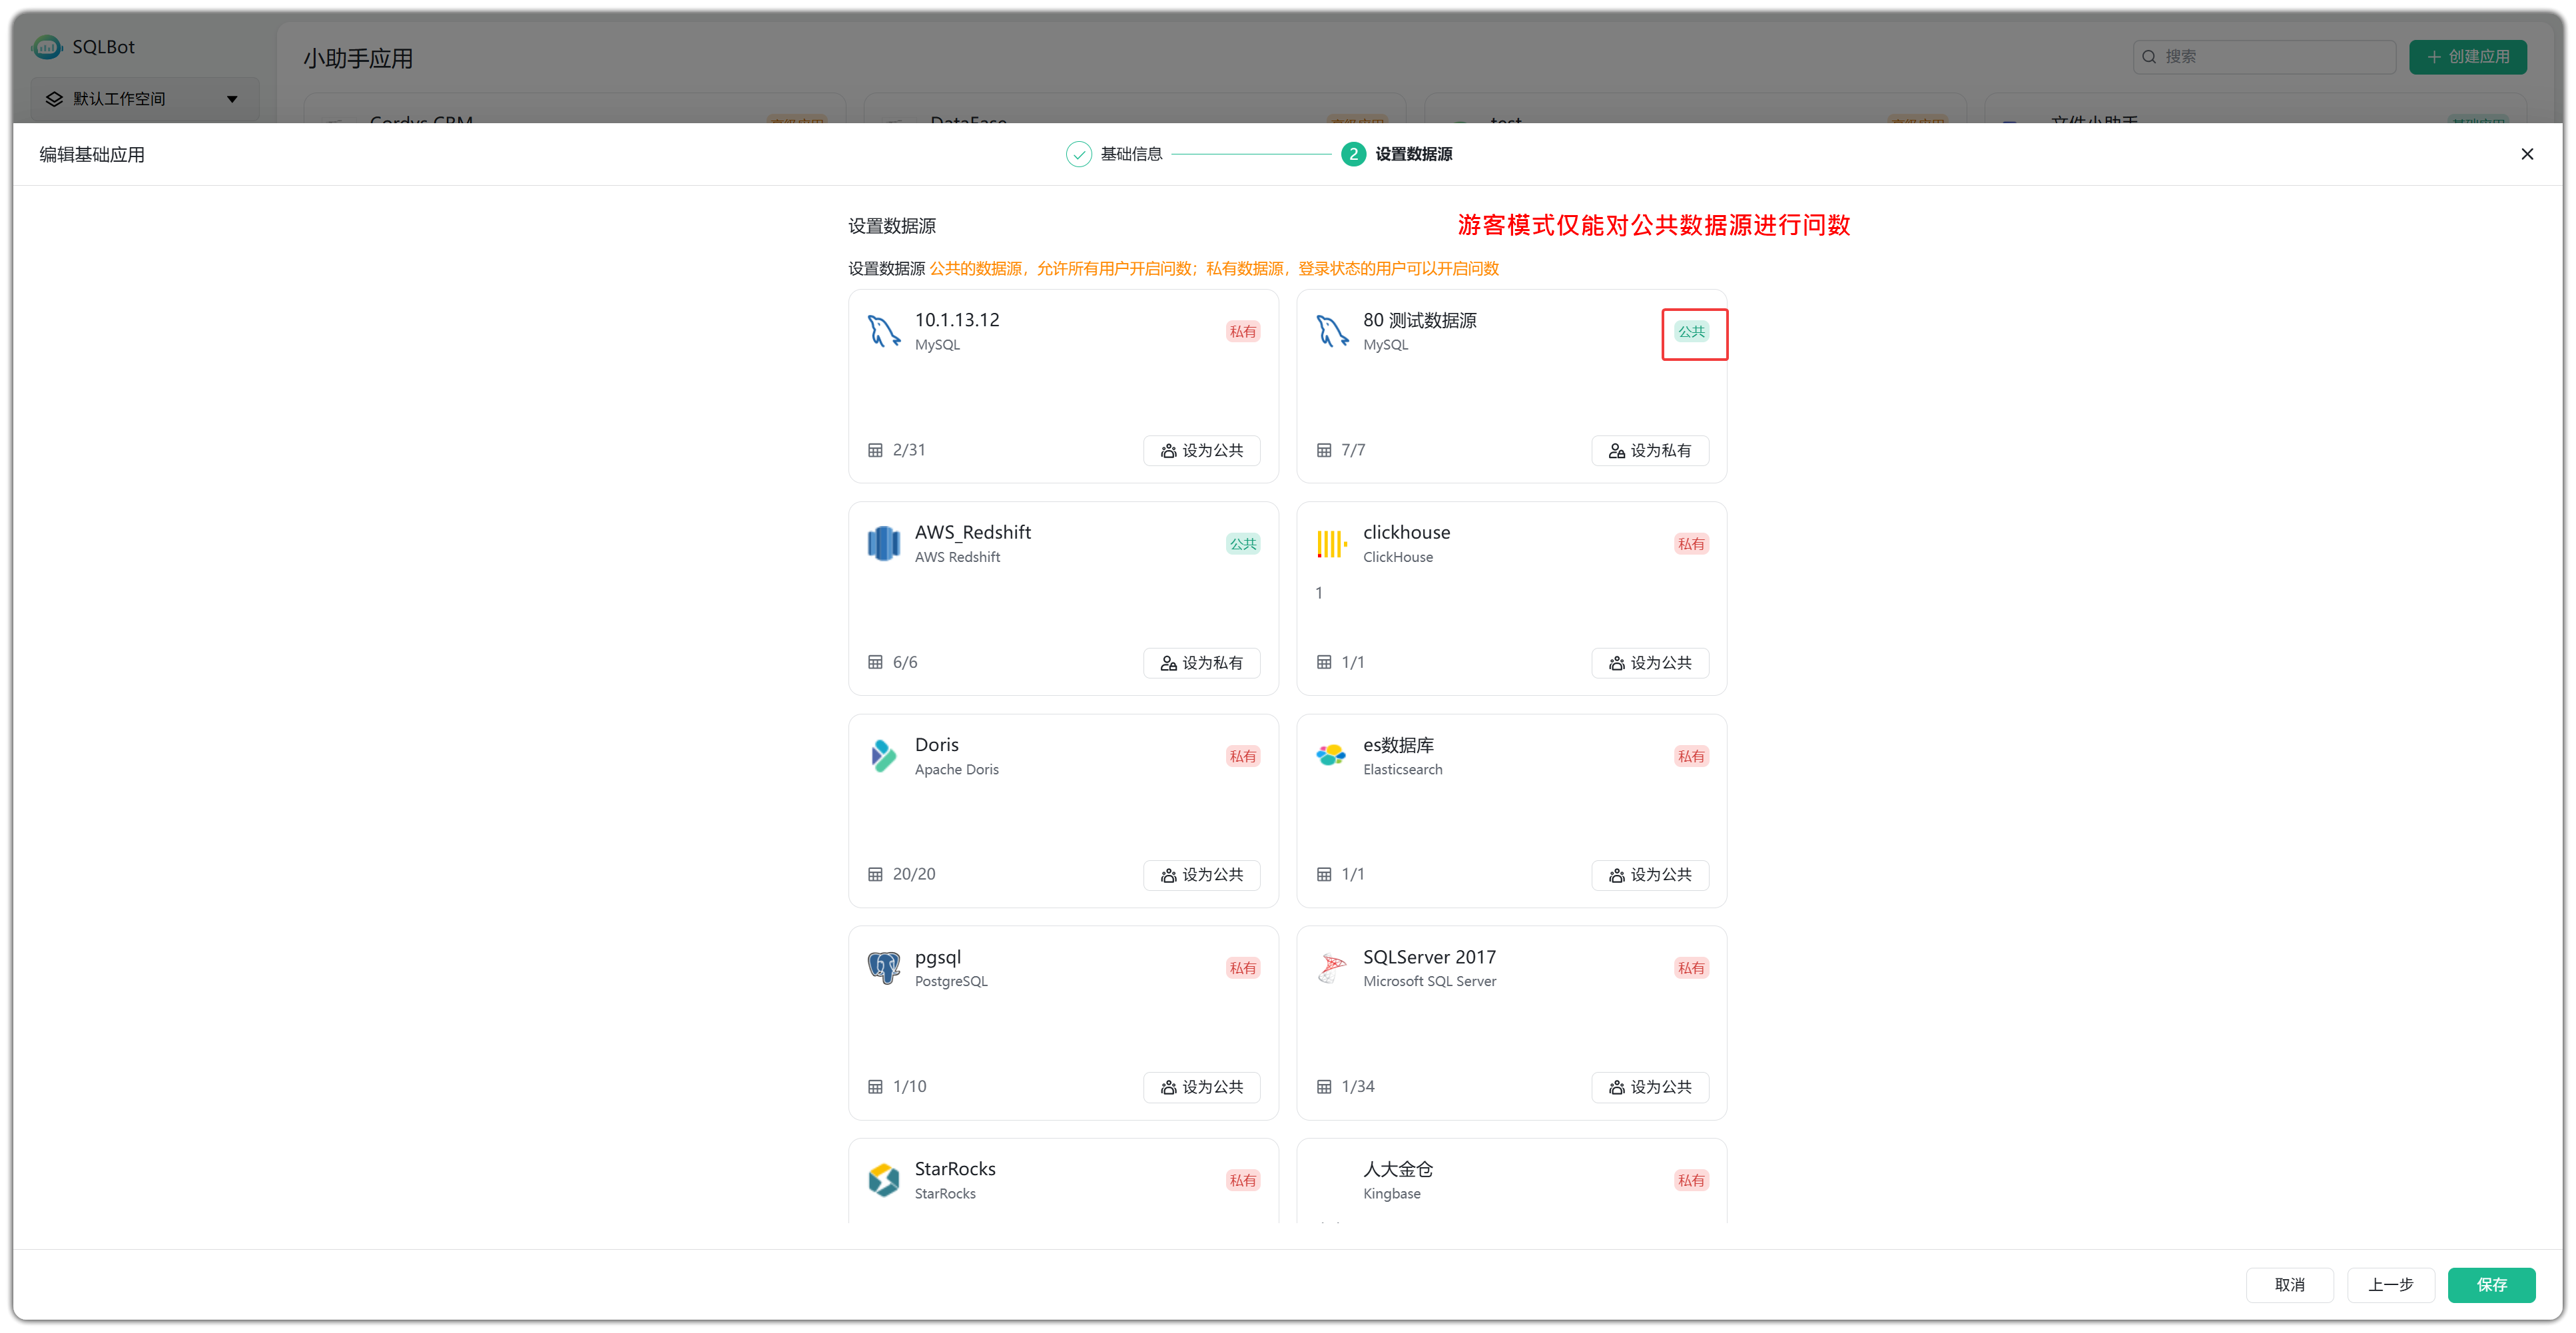
Task: Click the MySQL dolphin icon for 10.1.13.12
Action: pos(883,331)
